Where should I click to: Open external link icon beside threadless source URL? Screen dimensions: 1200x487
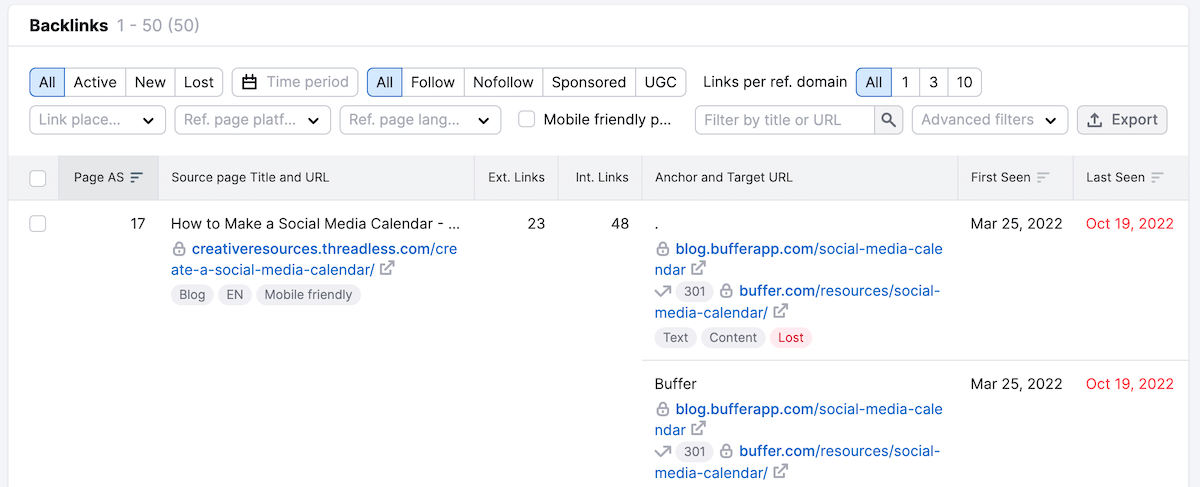(387, 269)
